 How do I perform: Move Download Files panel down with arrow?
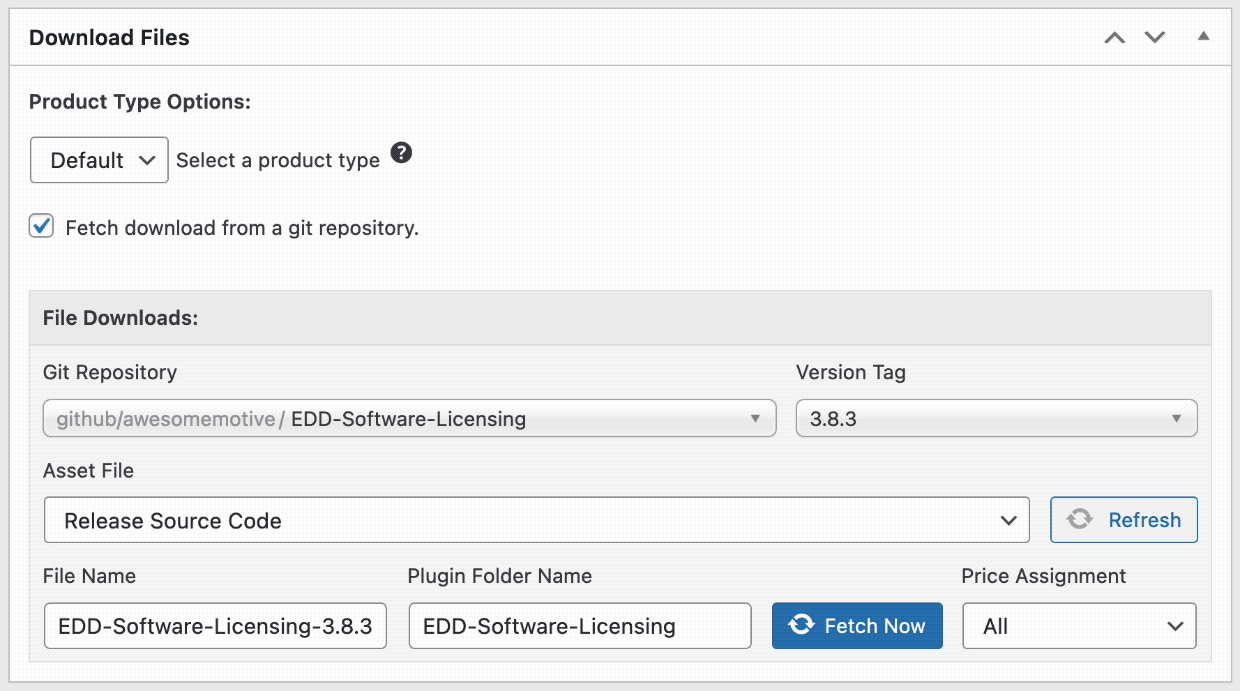[1155, 38]
